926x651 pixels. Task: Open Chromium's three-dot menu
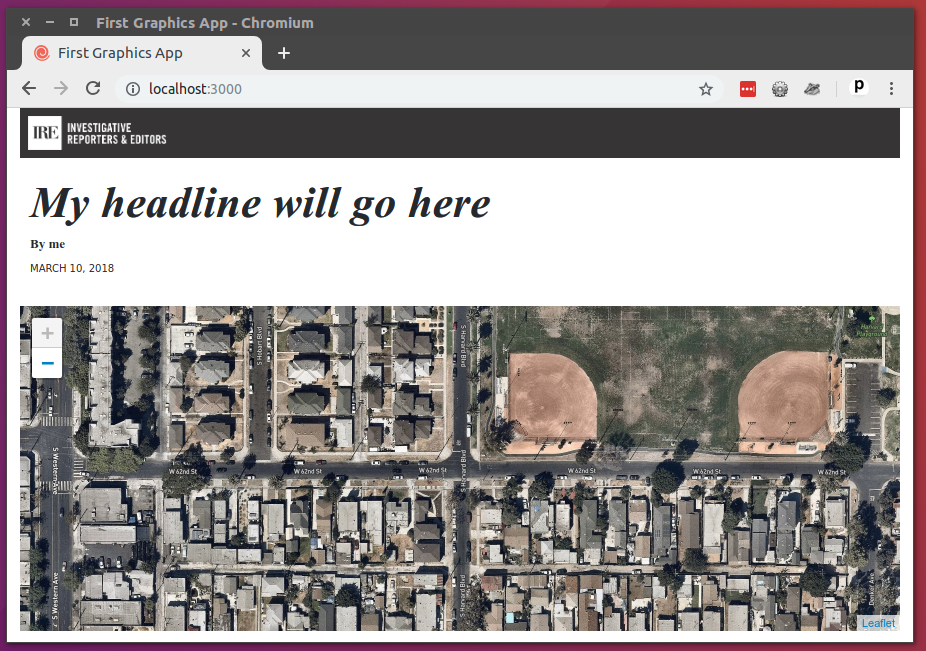(891, 89)
